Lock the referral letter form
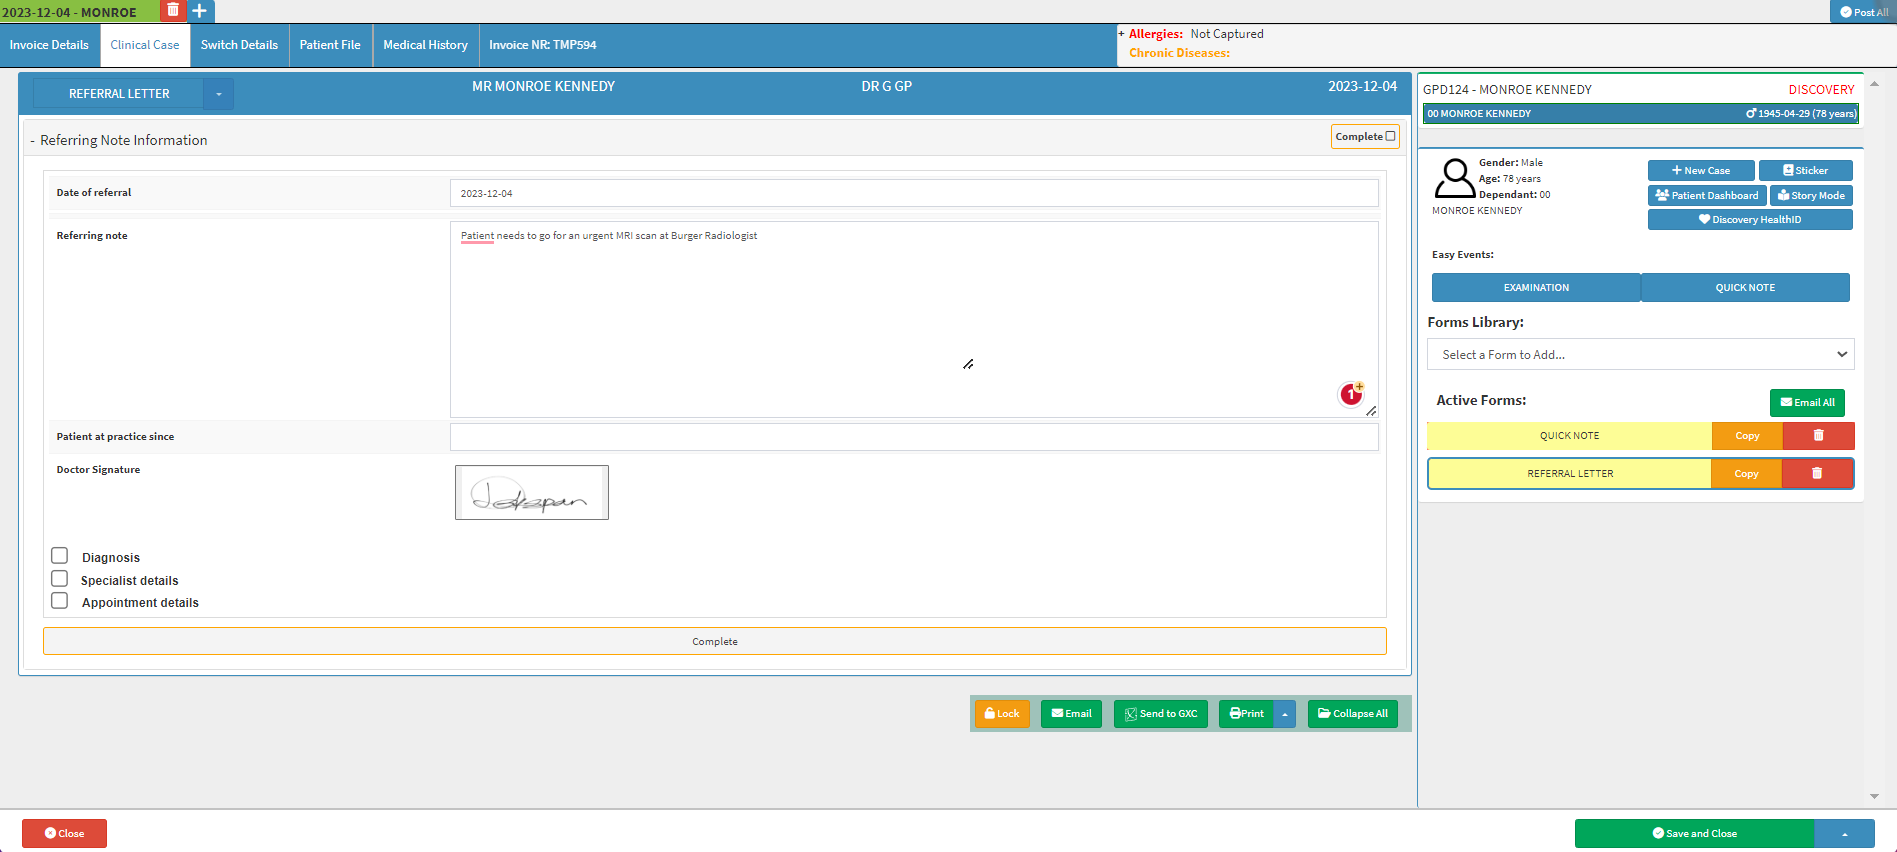This screenshot has width=1897, height=852. pyautogui.click(x=1001, y=714)
